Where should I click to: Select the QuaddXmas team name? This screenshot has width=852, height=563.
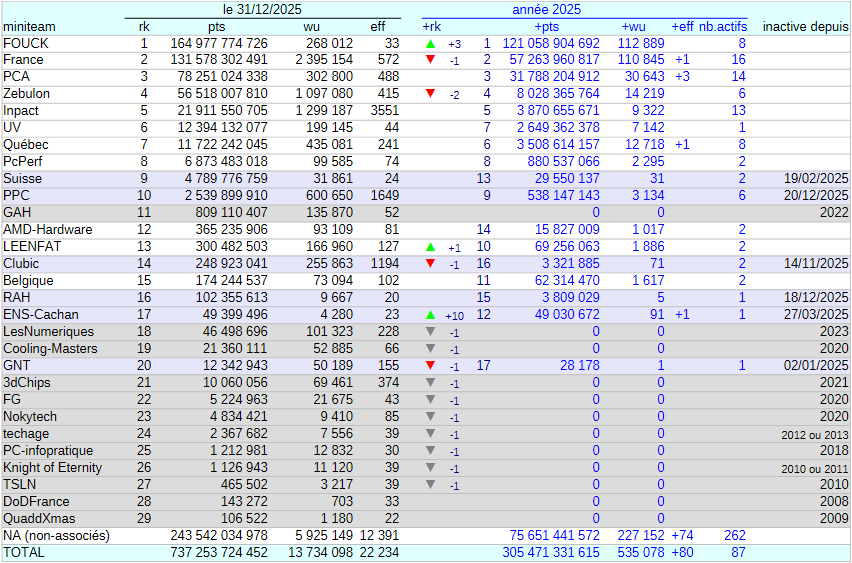pos(39,518)
